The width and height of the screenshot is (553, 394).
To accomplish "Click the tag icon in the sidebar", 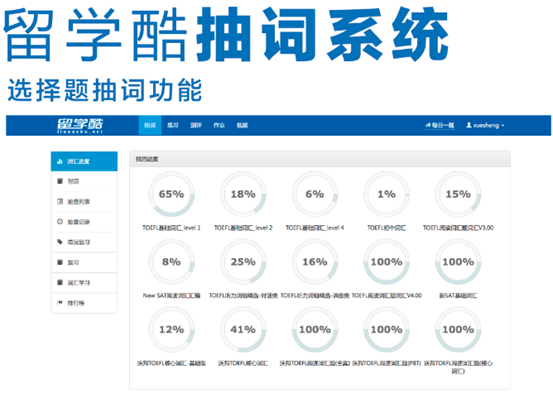I will point(60,242).
